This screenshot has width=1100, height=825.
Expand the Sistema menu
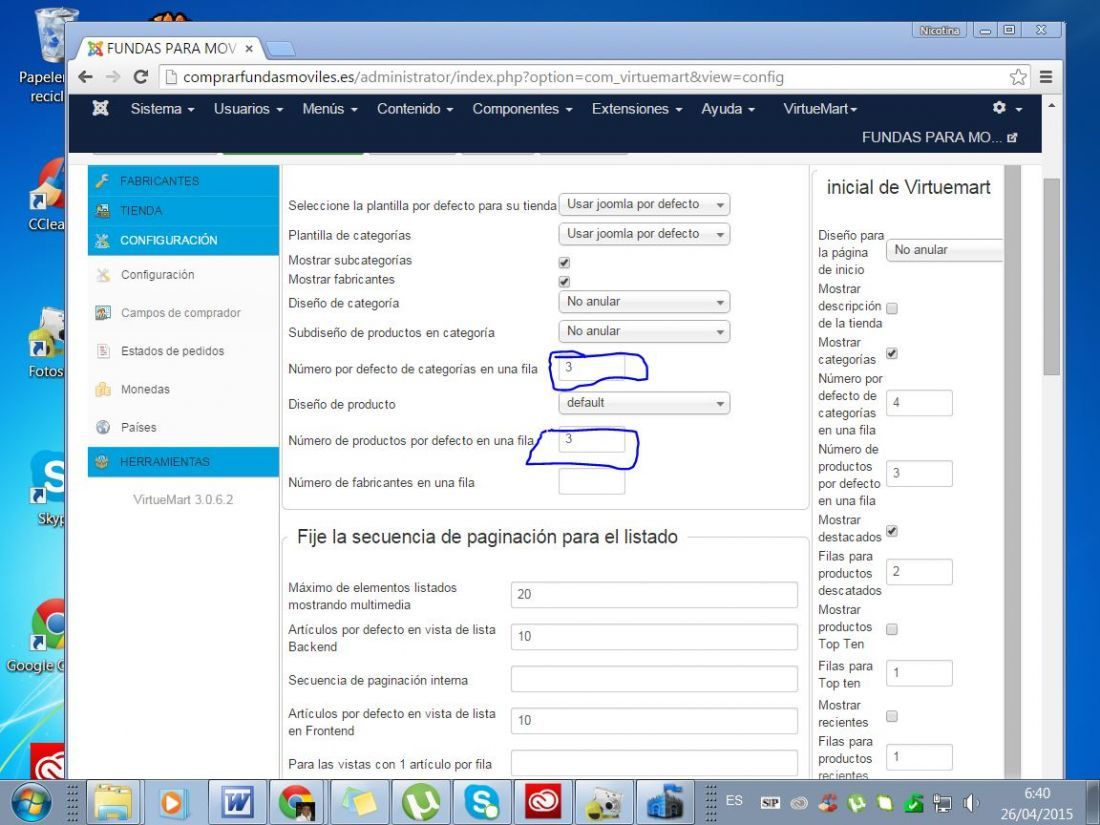pos(162,109)
